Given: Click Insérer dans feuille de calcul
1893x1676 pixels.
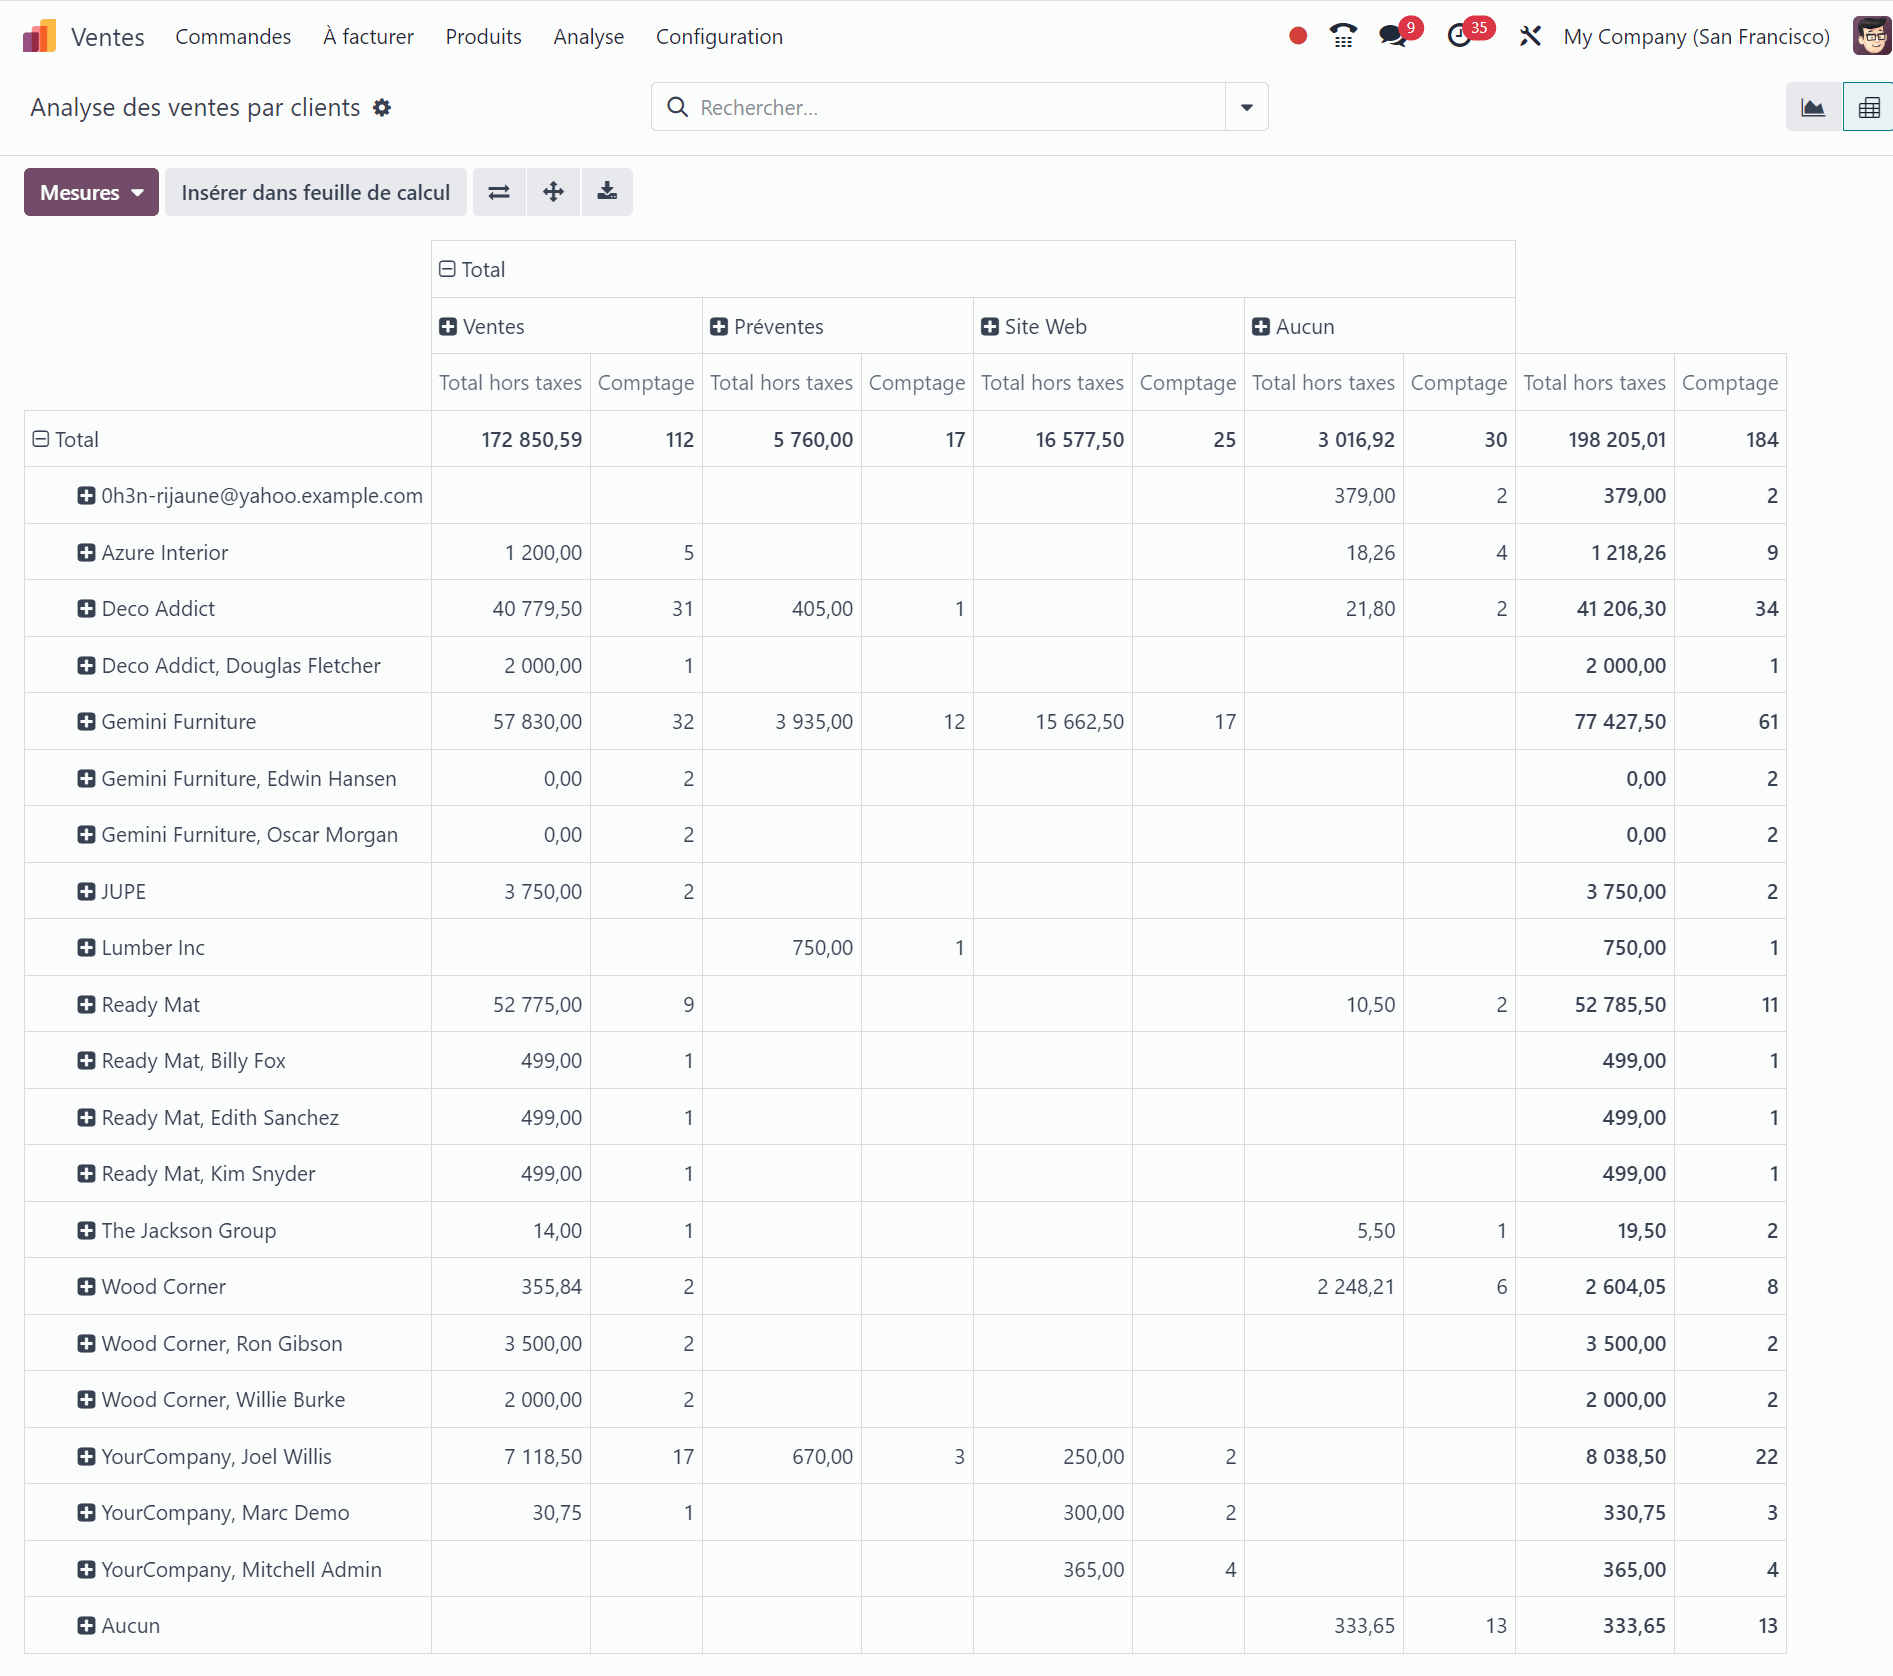Looking at the screenshot, I should (316, 192).
